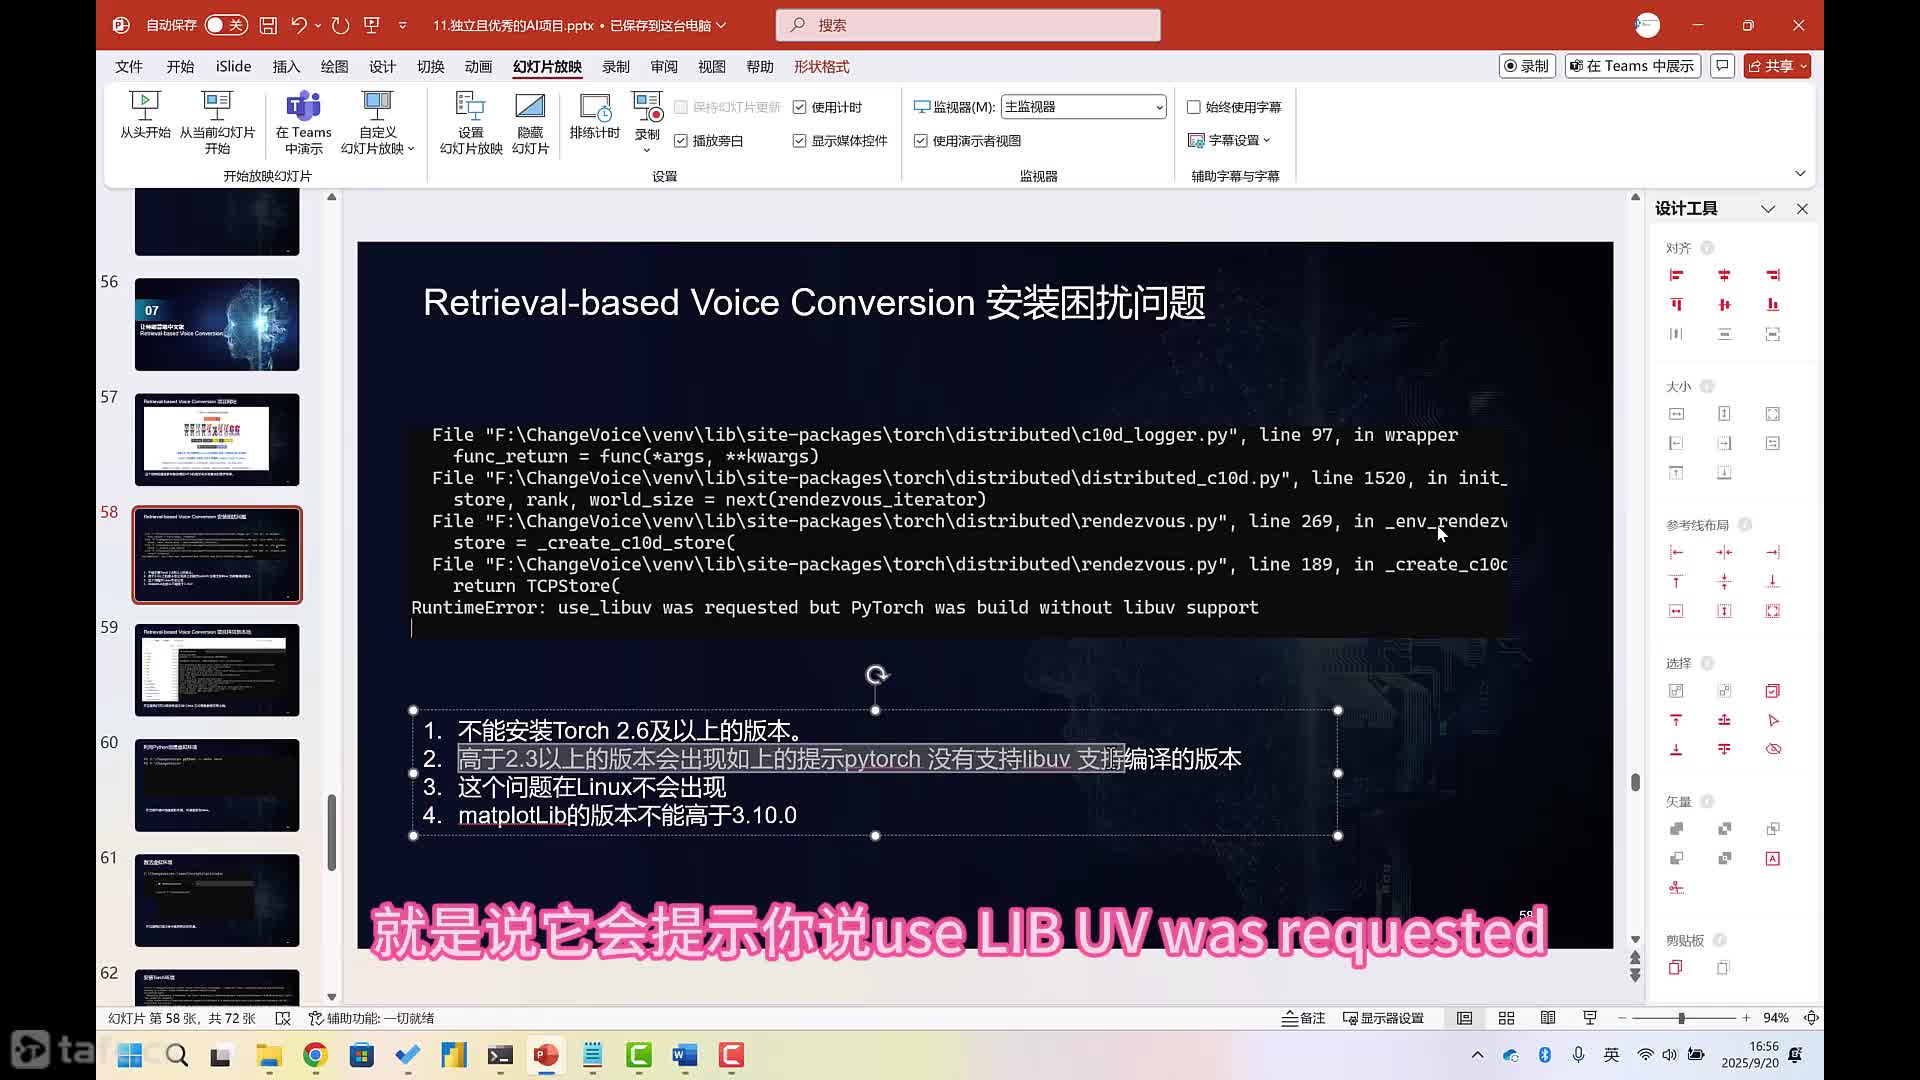
Task: Open Set Up Slide Show (设置幻灯片放映)
Action: pyautogui.click(x=471, y=122)
